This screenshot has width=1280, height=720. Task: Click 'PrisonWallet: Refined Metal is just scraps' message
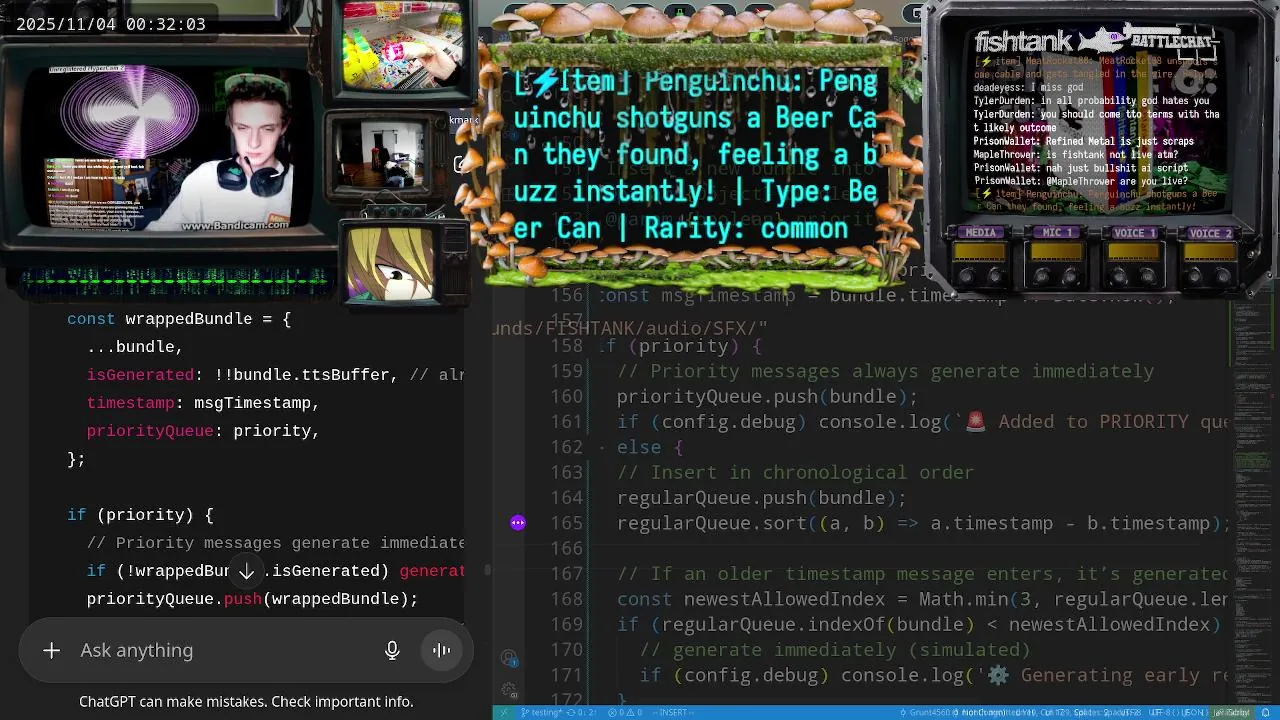pyautogui.click(x=1084, y=142)
